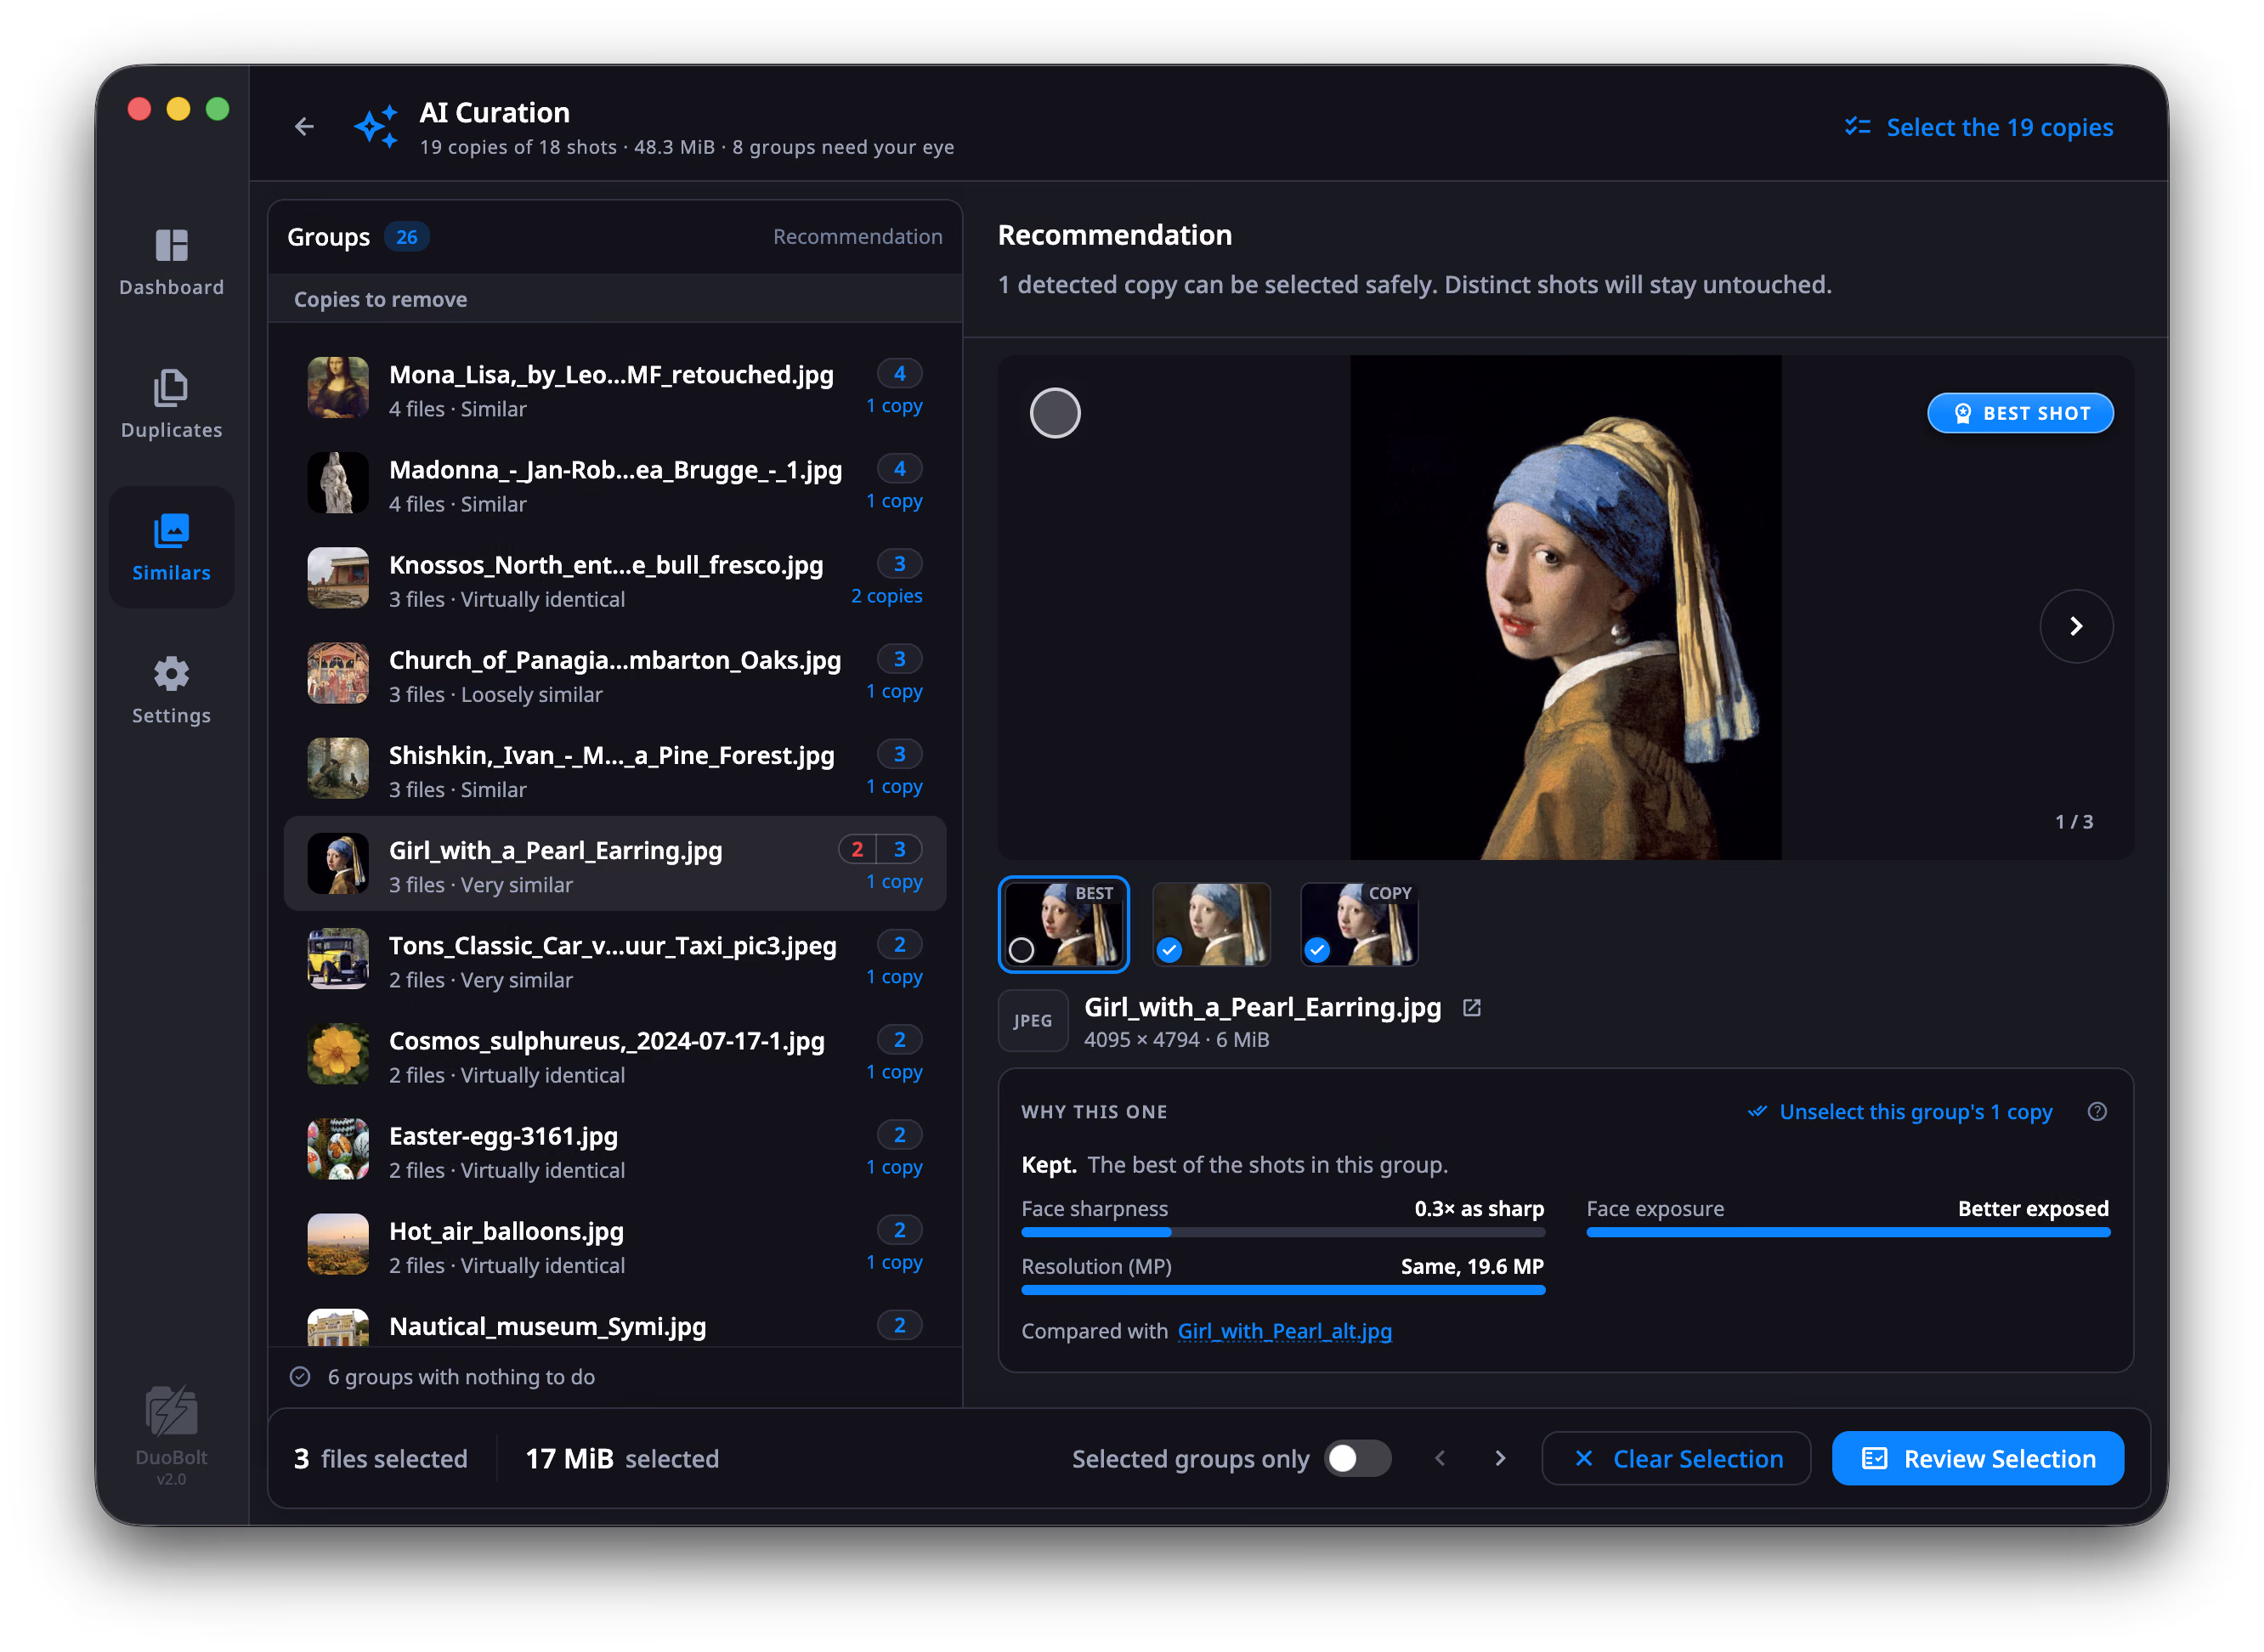
Task: Click the 1 copy label on Tons_Classic_Car row
Action: (x=894, y=977)
